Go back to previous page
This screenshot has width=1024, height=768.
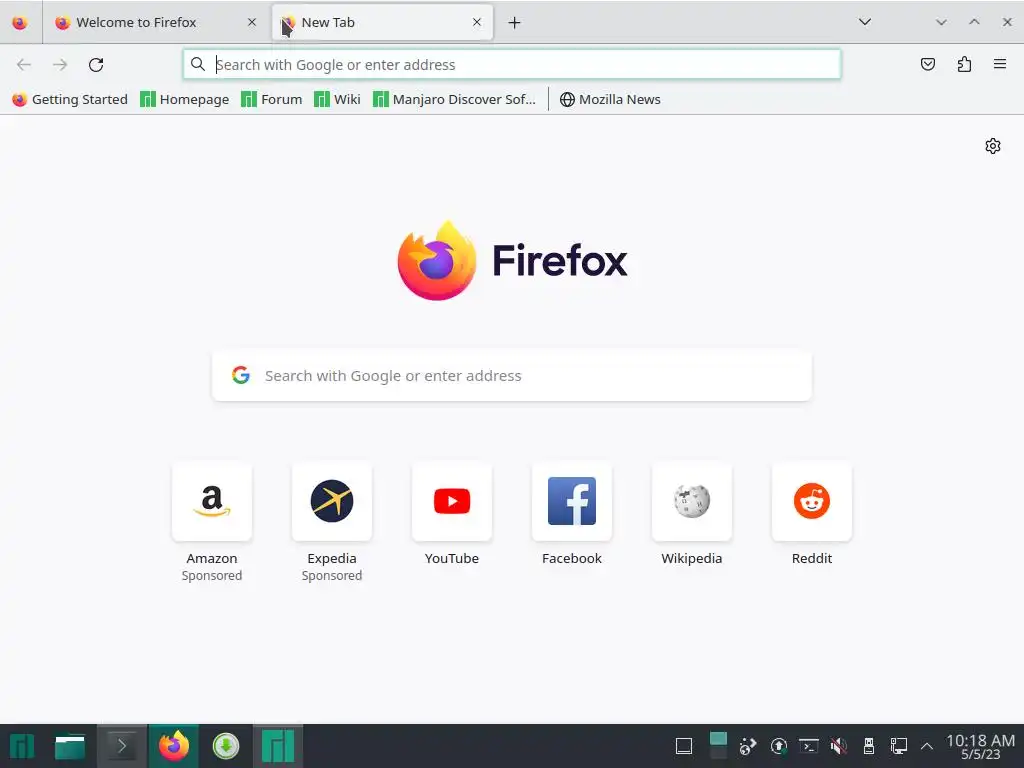(x=24, y=65)
